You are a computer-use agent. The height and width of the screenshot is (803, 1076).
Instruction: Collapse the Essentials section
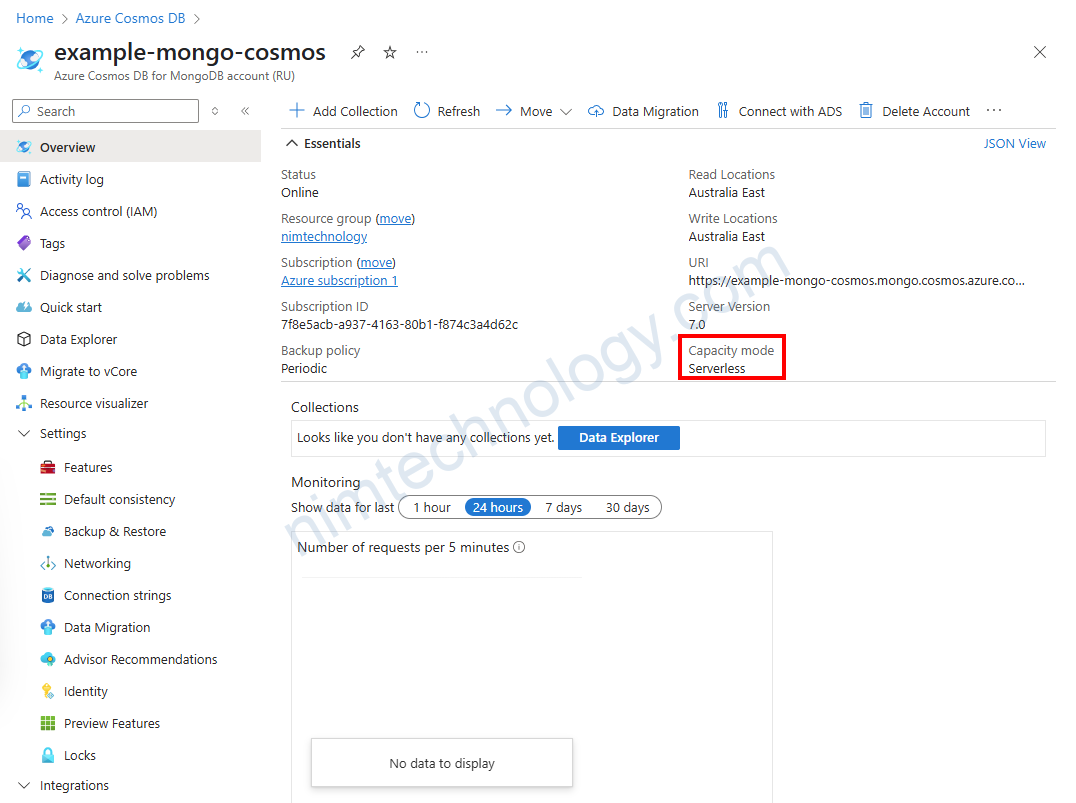tap(292, 143)
